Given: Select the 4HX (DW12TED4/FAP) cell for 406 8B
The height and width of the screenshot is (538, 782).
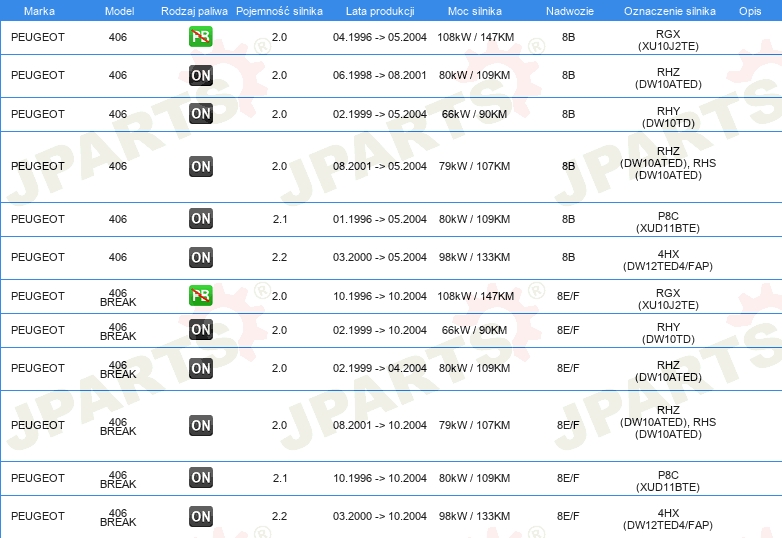Looking at the screenshot, I should (668, 260).
